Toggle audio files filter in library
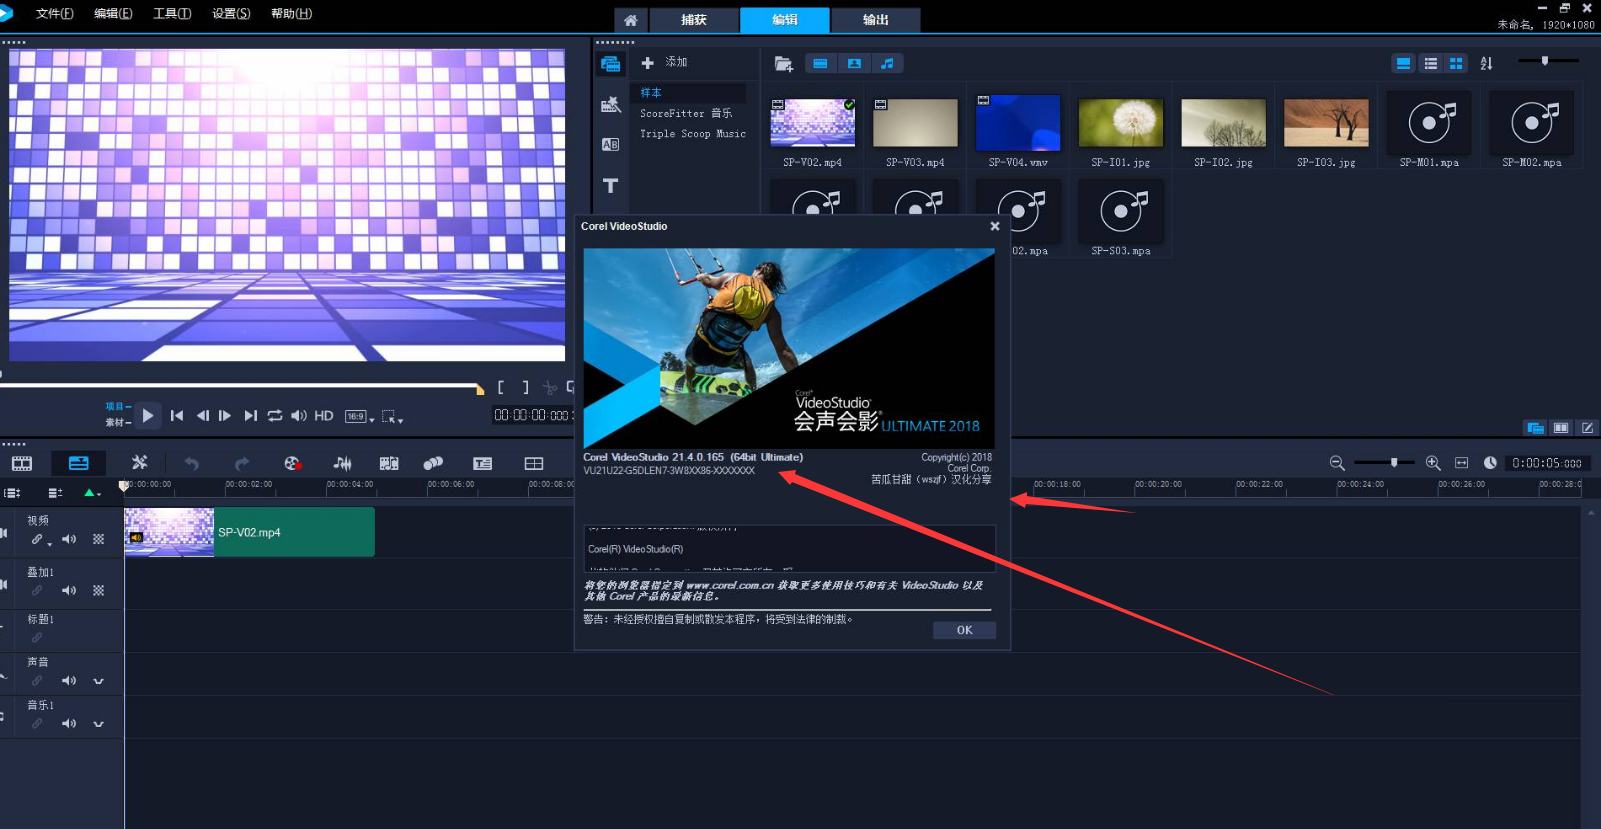Screen dimensions: 1601x829 click(887, 63)
